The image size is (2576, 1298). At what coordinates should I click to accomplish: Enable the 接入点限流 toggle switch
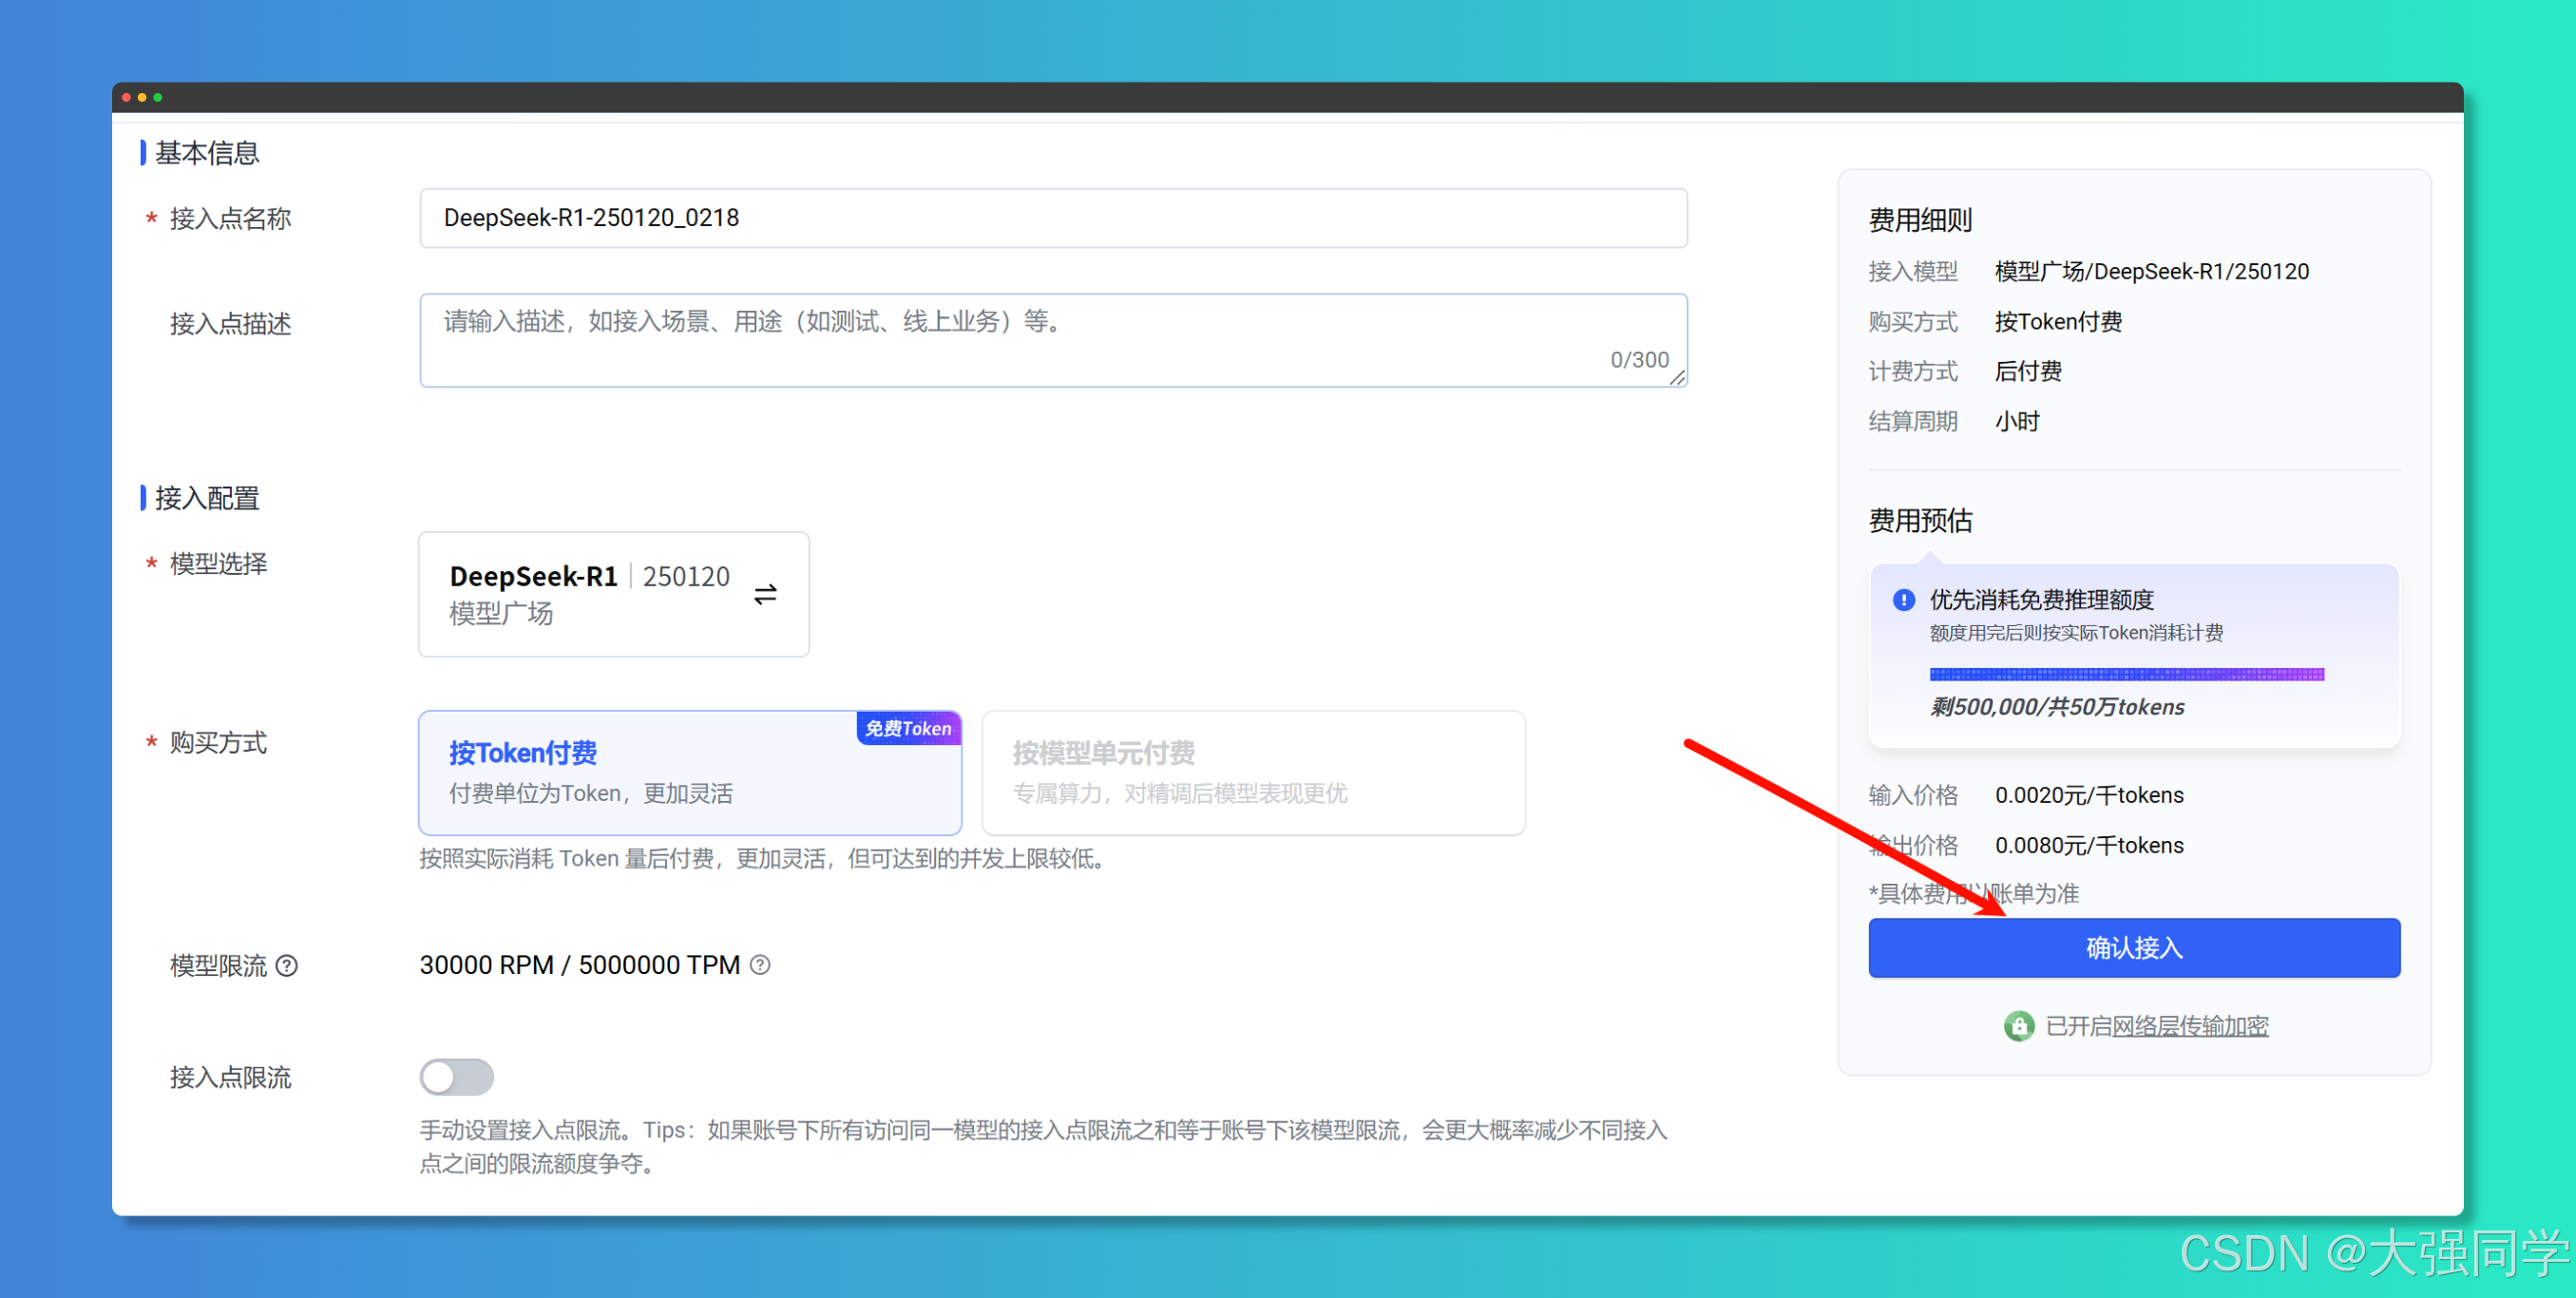pyautogui.click(x=456, y=1076)
